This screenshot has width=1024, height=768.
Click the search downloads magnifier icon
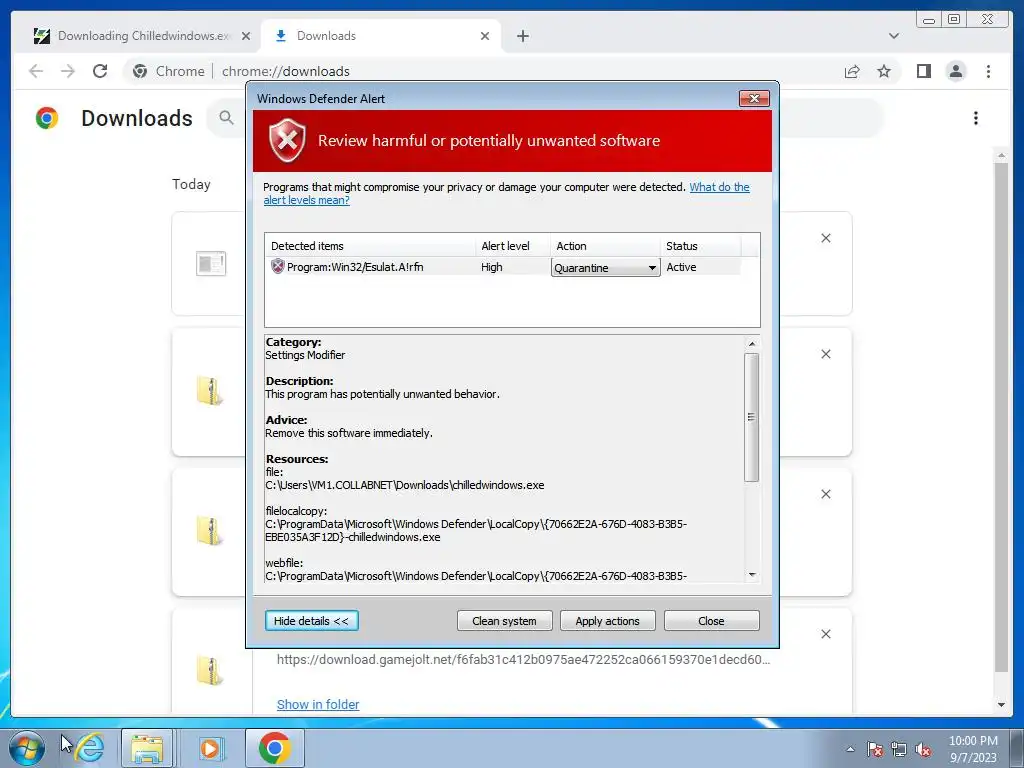click(227, 118)
